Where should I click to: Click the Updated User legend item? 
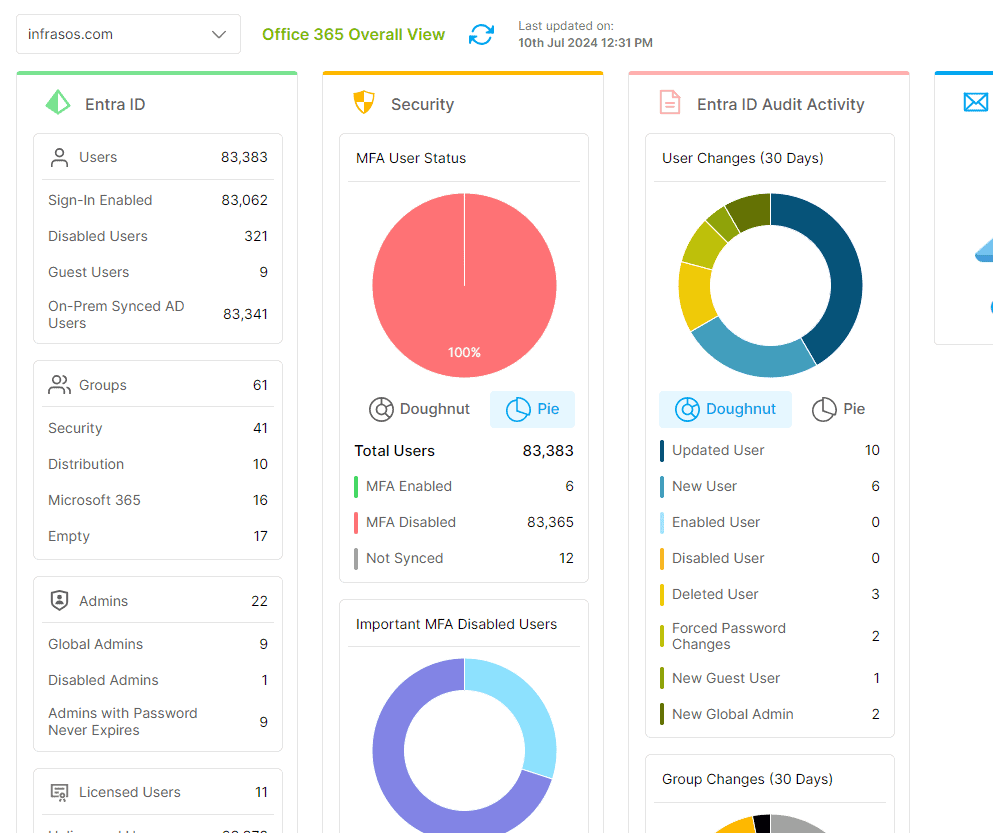click(718, 450)
